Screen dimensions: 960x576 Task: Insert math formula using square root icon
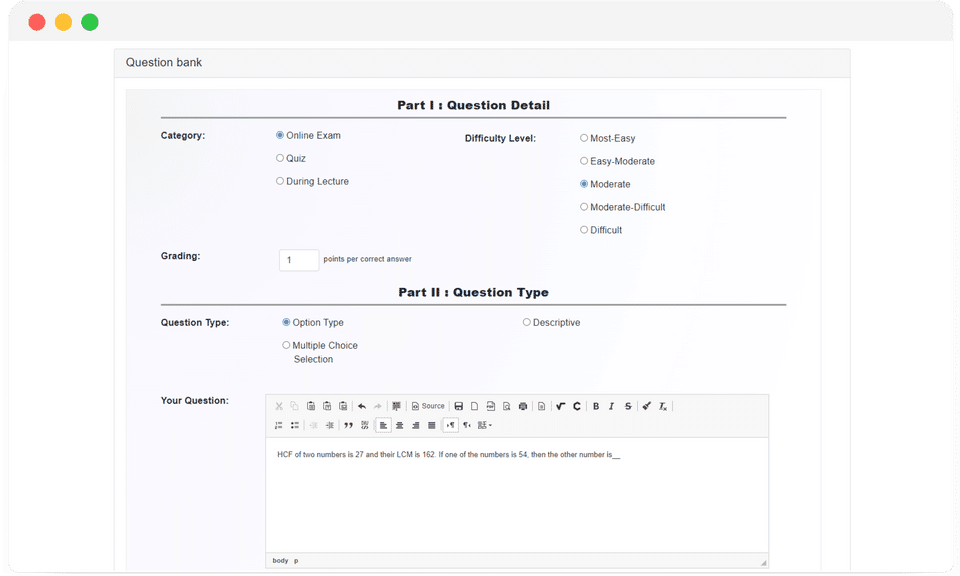pos(560,406)
